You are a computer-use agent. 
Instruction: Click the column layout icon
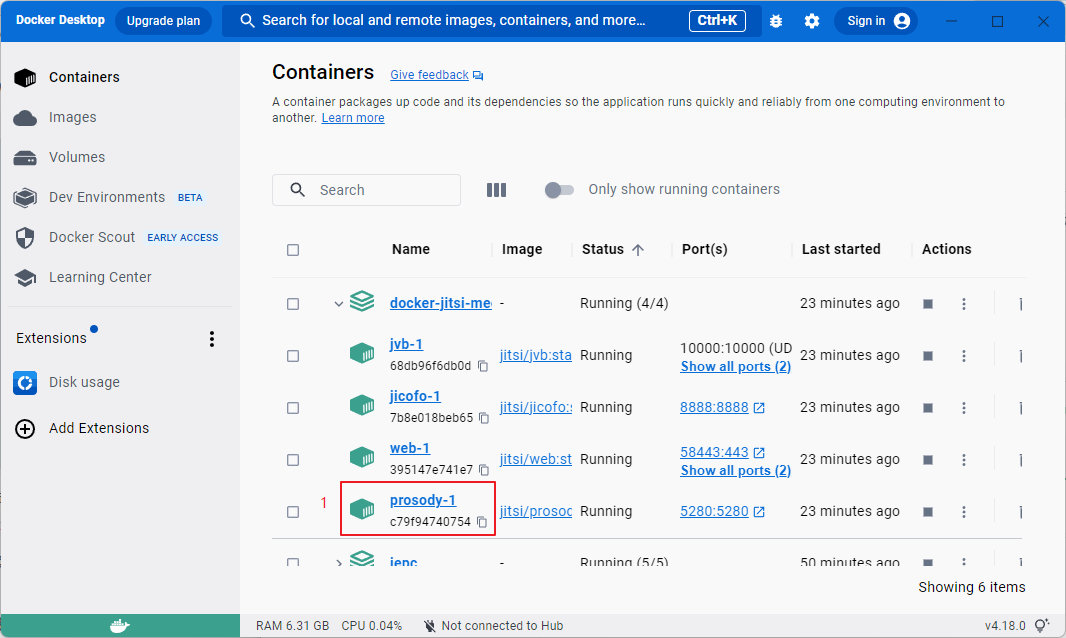pos(496,190)
